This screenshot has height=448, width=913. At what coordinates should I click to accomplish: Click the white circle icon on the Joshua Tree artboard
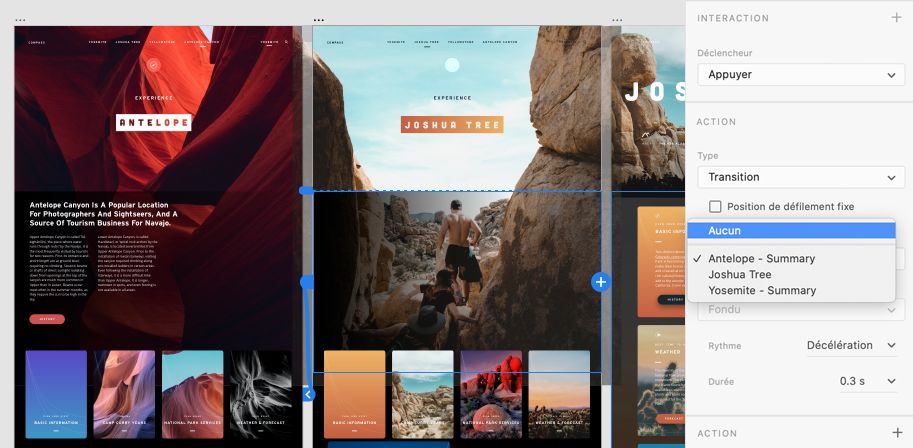point(452,65)
